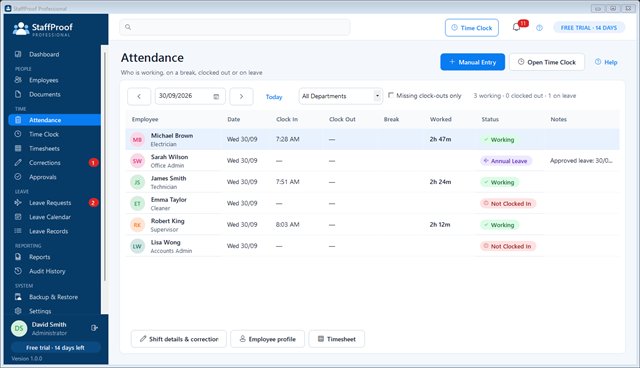Click the Robert King name
The height and width of the screenshot is (368, 640).
coord(167,221)
